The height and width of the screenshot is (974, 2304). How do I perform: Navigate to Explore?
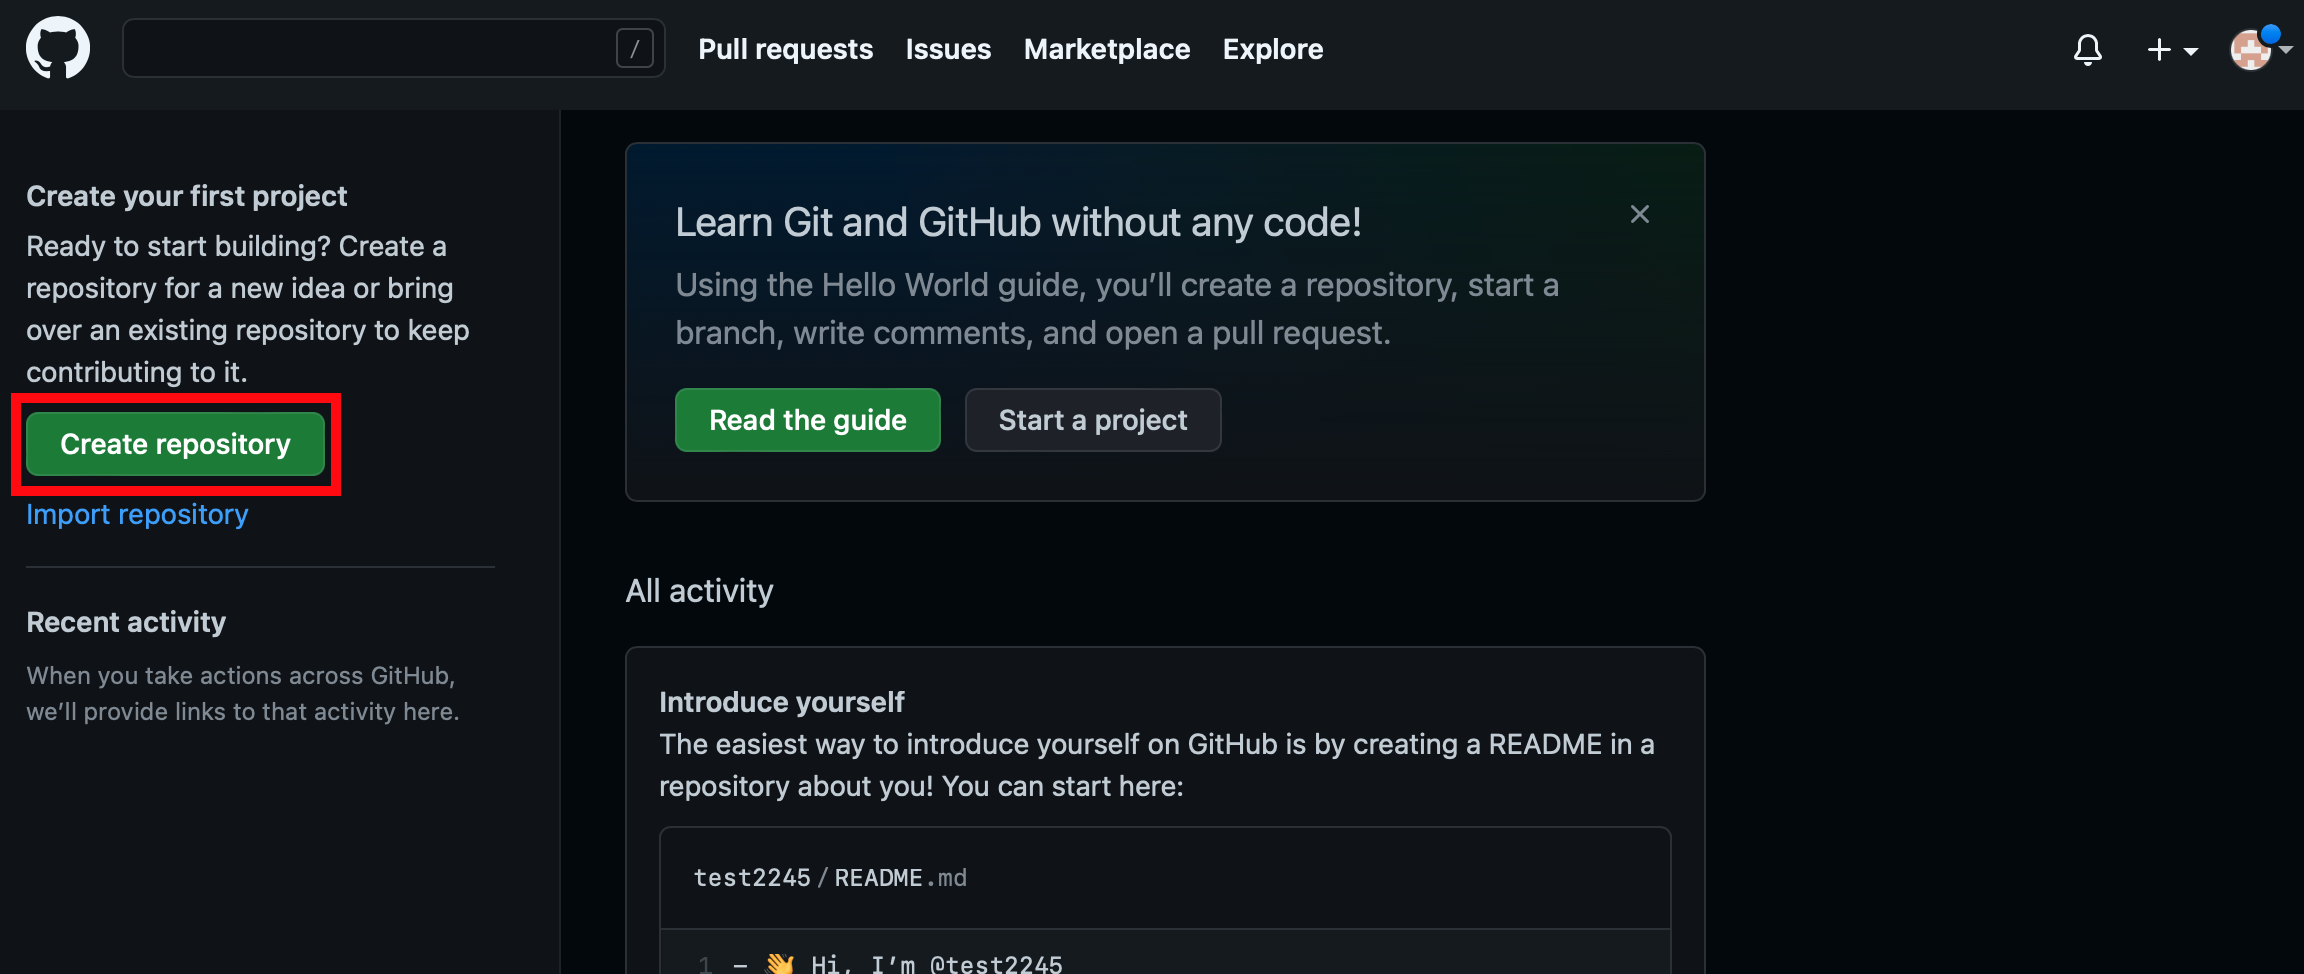click(x=1273, y=49)
